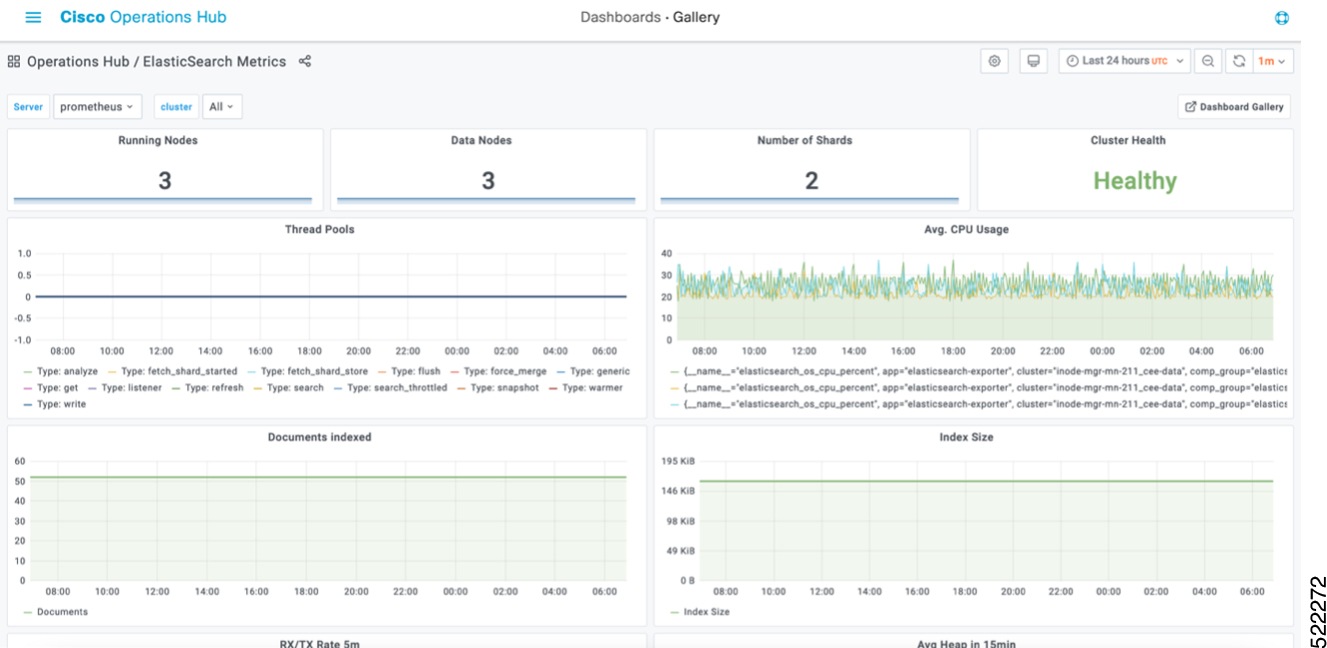Image resolution: width=1327 pixels, height=648 pixels.
Task: Open dashboard settings via the gear icon
Action: [994, 60]
